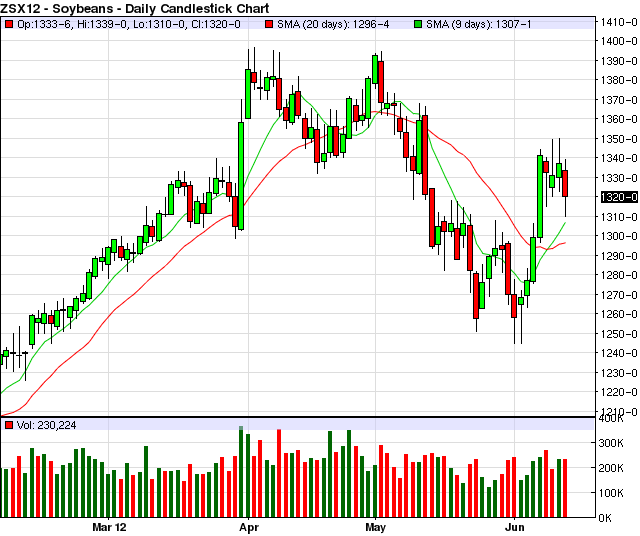Click the '1410-0' price axis label
640x536 pixels.
(x=619, y=22)
